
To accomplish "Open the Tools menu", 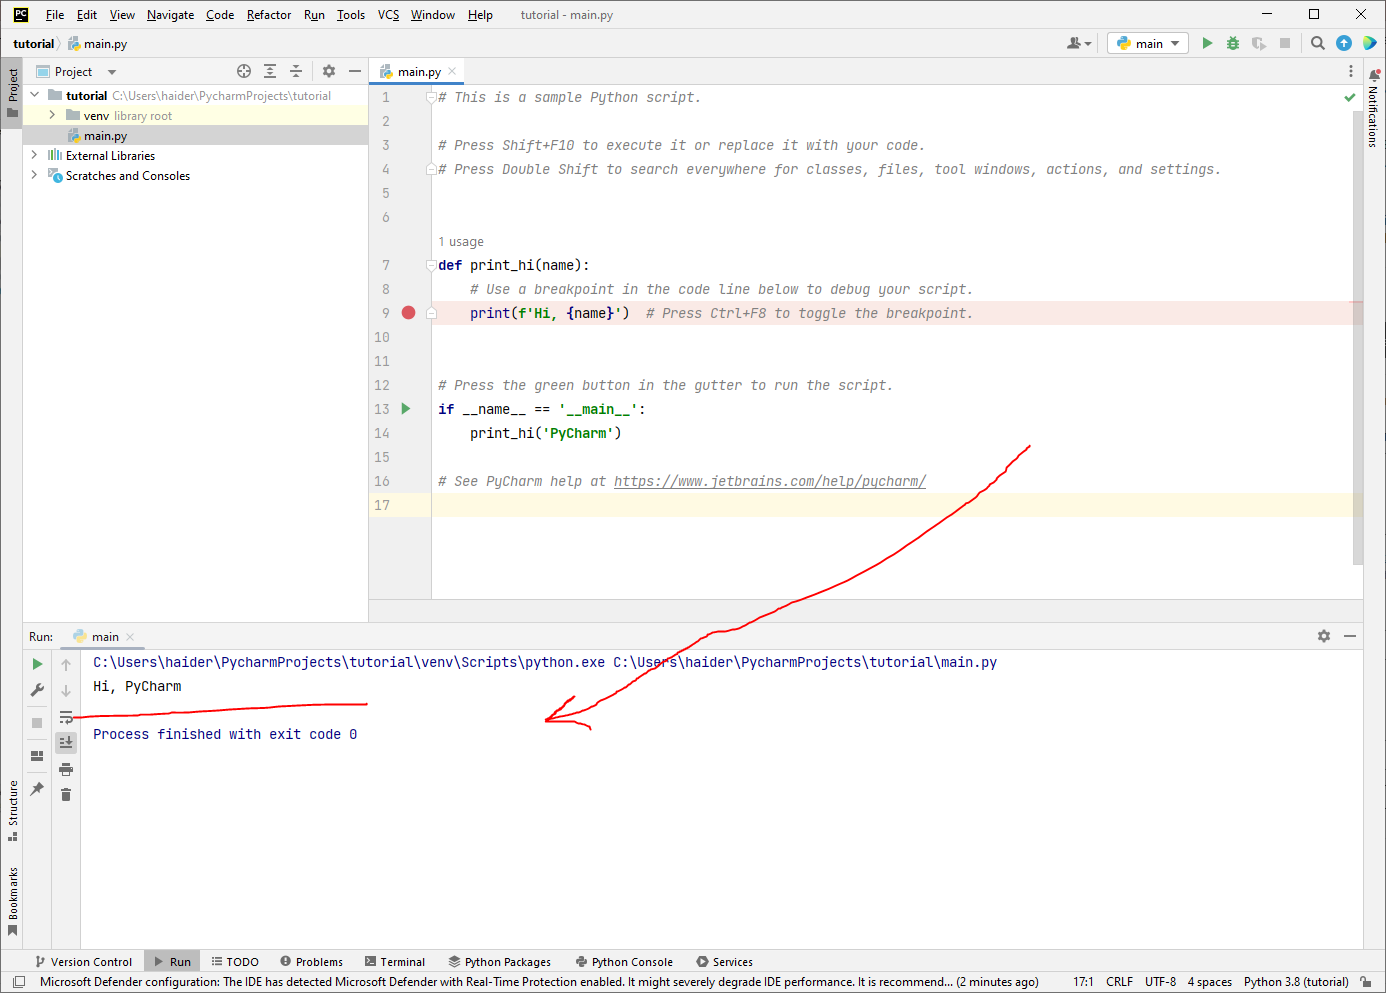I will 350,15.
